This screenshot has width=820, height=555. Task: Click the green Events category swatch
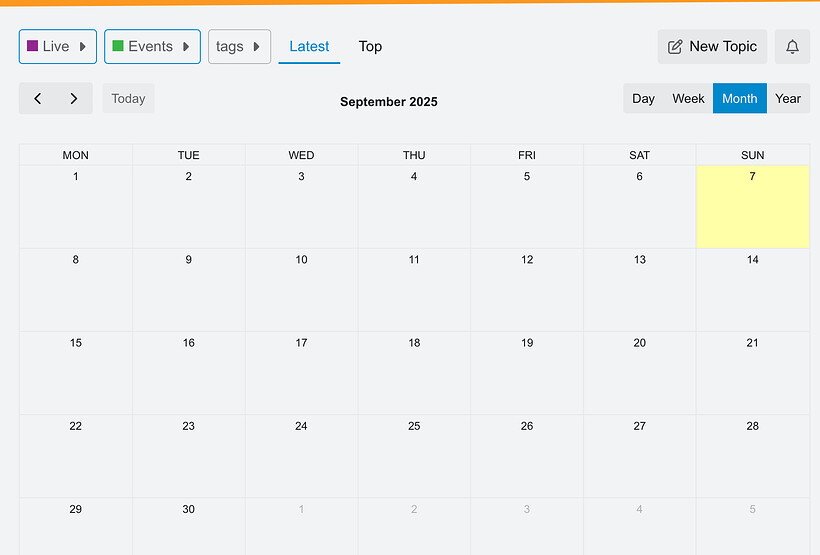click(x=118, y=46)
